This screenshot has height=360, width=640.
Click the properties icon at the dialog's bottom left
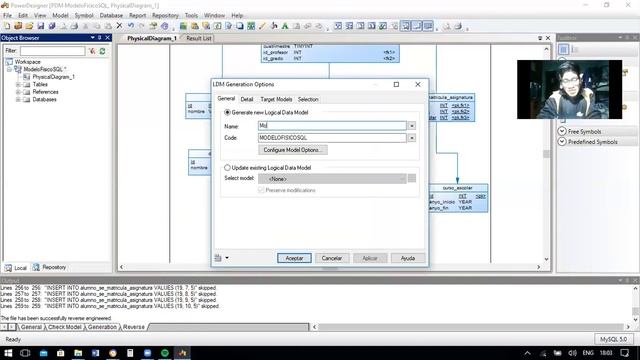pyautogui.click(x=218, y=258)
